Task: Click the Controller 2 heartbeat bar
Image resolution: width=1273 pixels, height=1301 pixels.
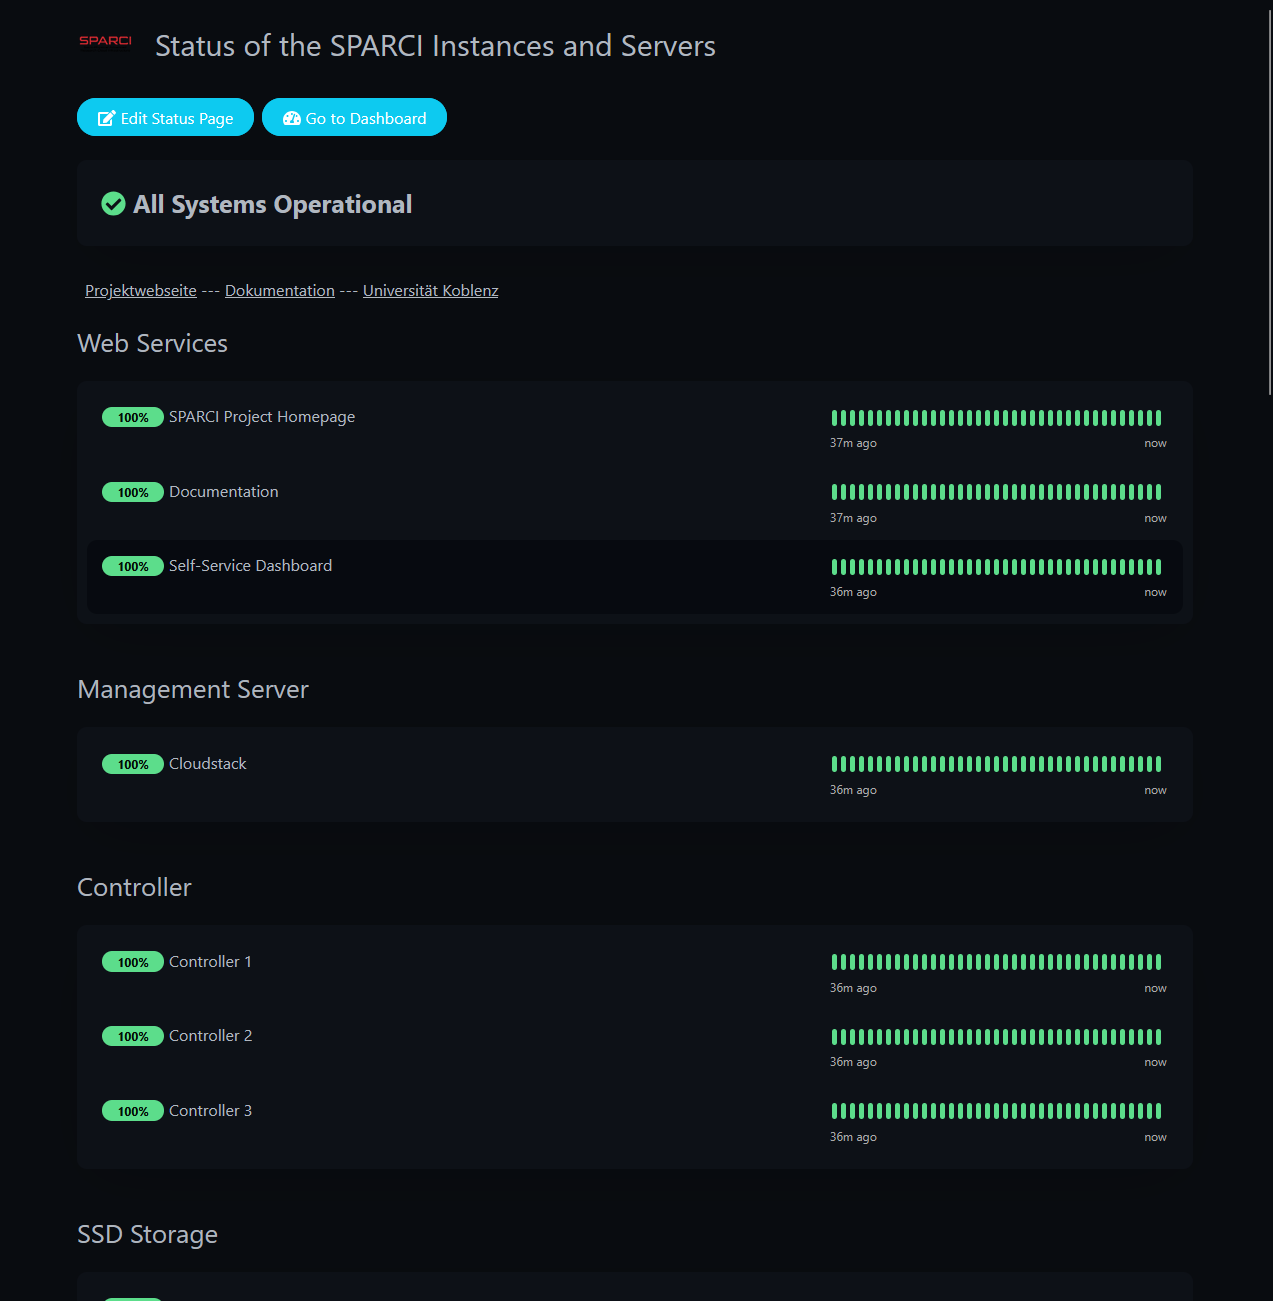Action: (996, 1037)
